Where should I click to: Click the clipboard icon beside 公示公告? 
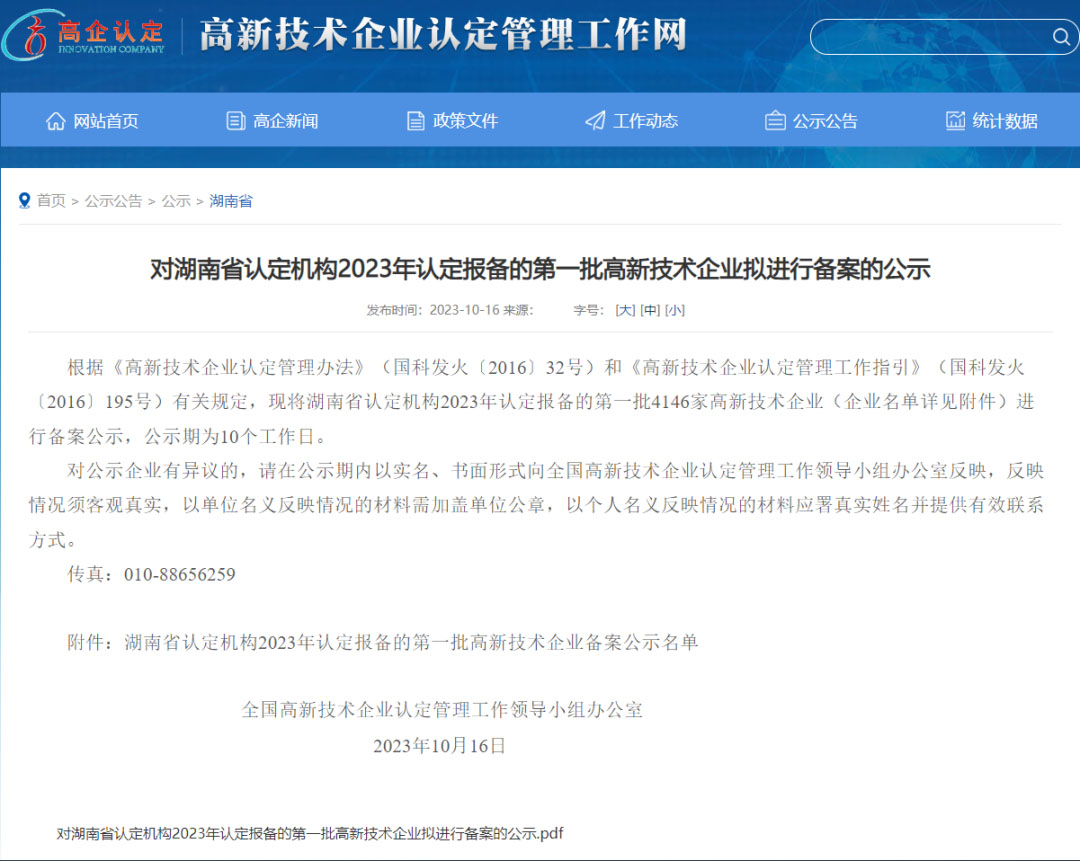click(774, 120)
